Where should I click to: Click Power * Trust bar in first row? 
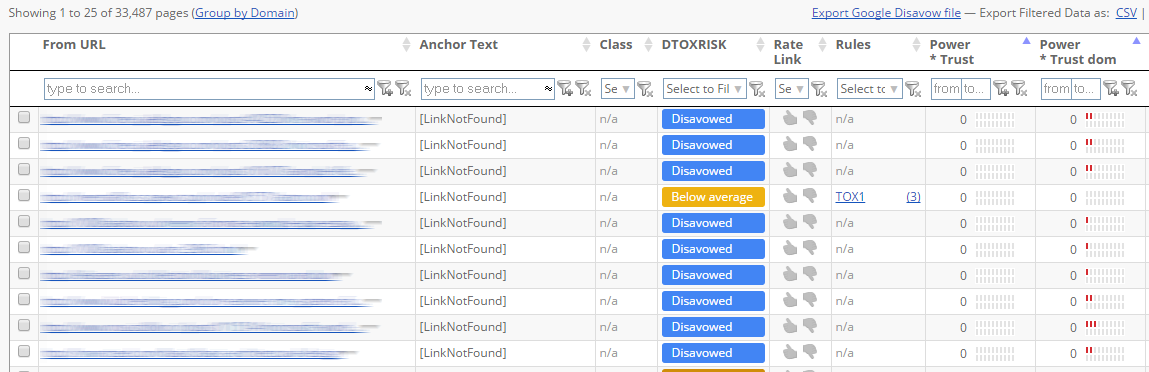[x=996, y=119]
